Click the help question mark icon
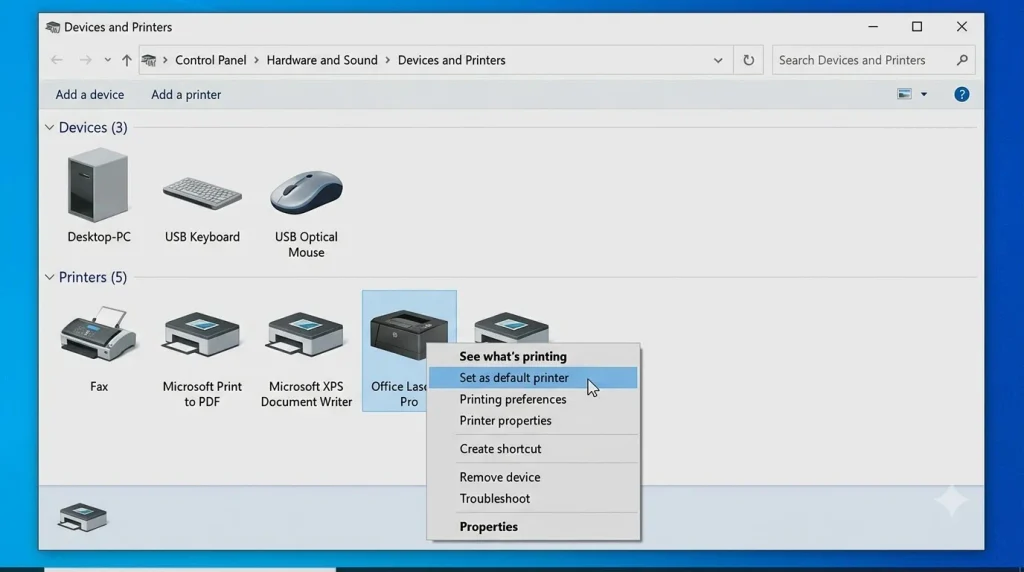The height and width of the screenshot is (572, 1024). [x=961, y=95]
